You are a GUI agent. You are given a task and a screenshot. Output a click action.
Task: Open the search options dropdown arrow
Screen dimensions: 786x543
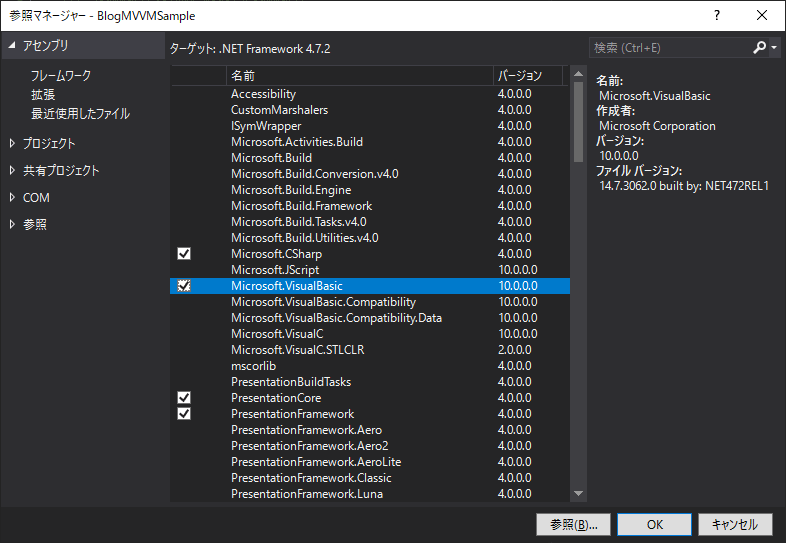(x=774, y=48)
